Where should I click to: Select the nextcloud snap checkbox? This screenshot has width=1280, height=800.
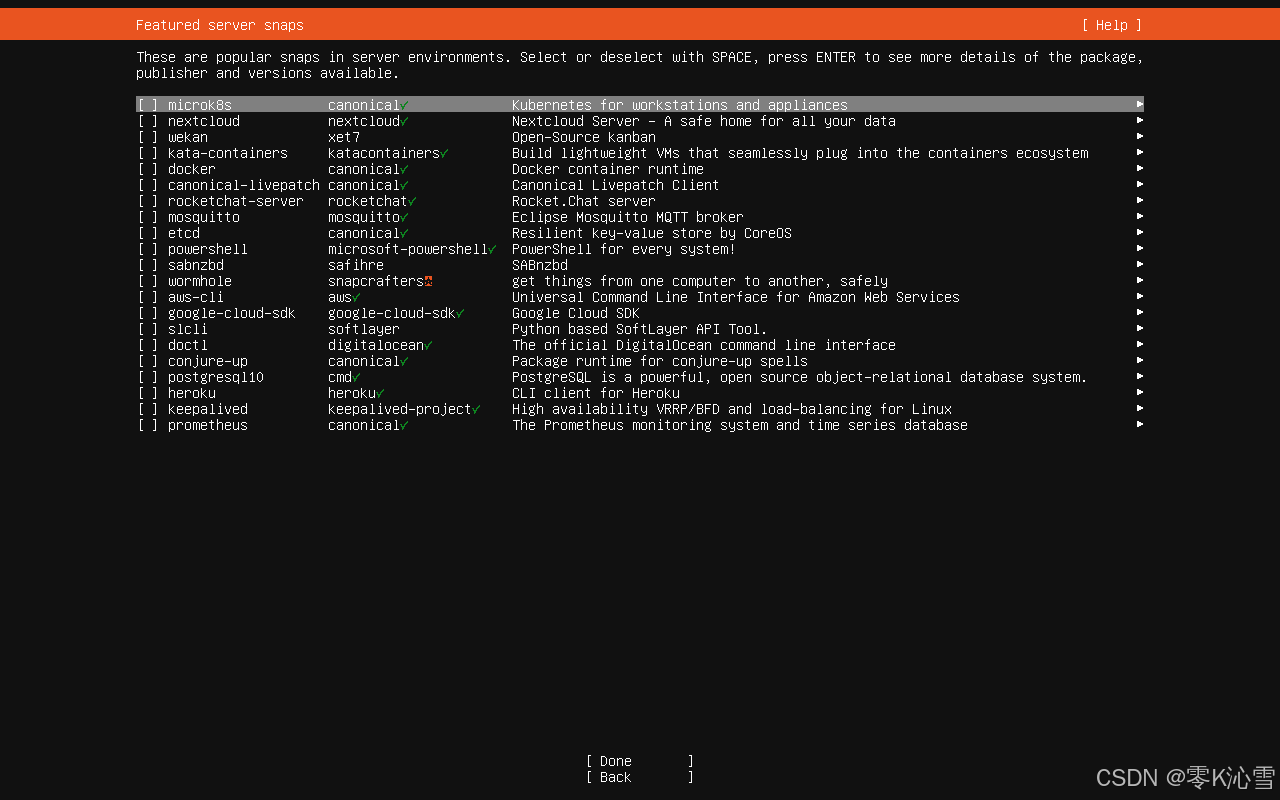[x=148, y=121]
